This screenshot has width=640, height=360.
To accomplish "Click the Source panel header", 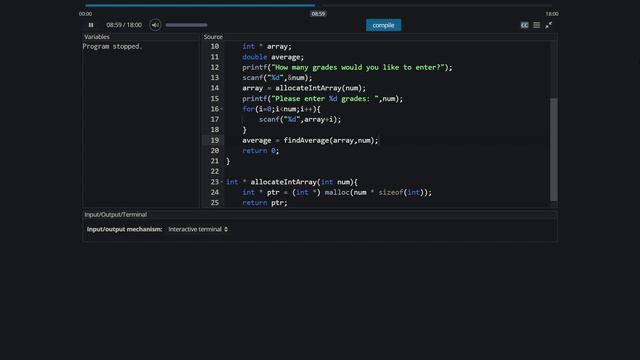I will [x=213, y=37].
